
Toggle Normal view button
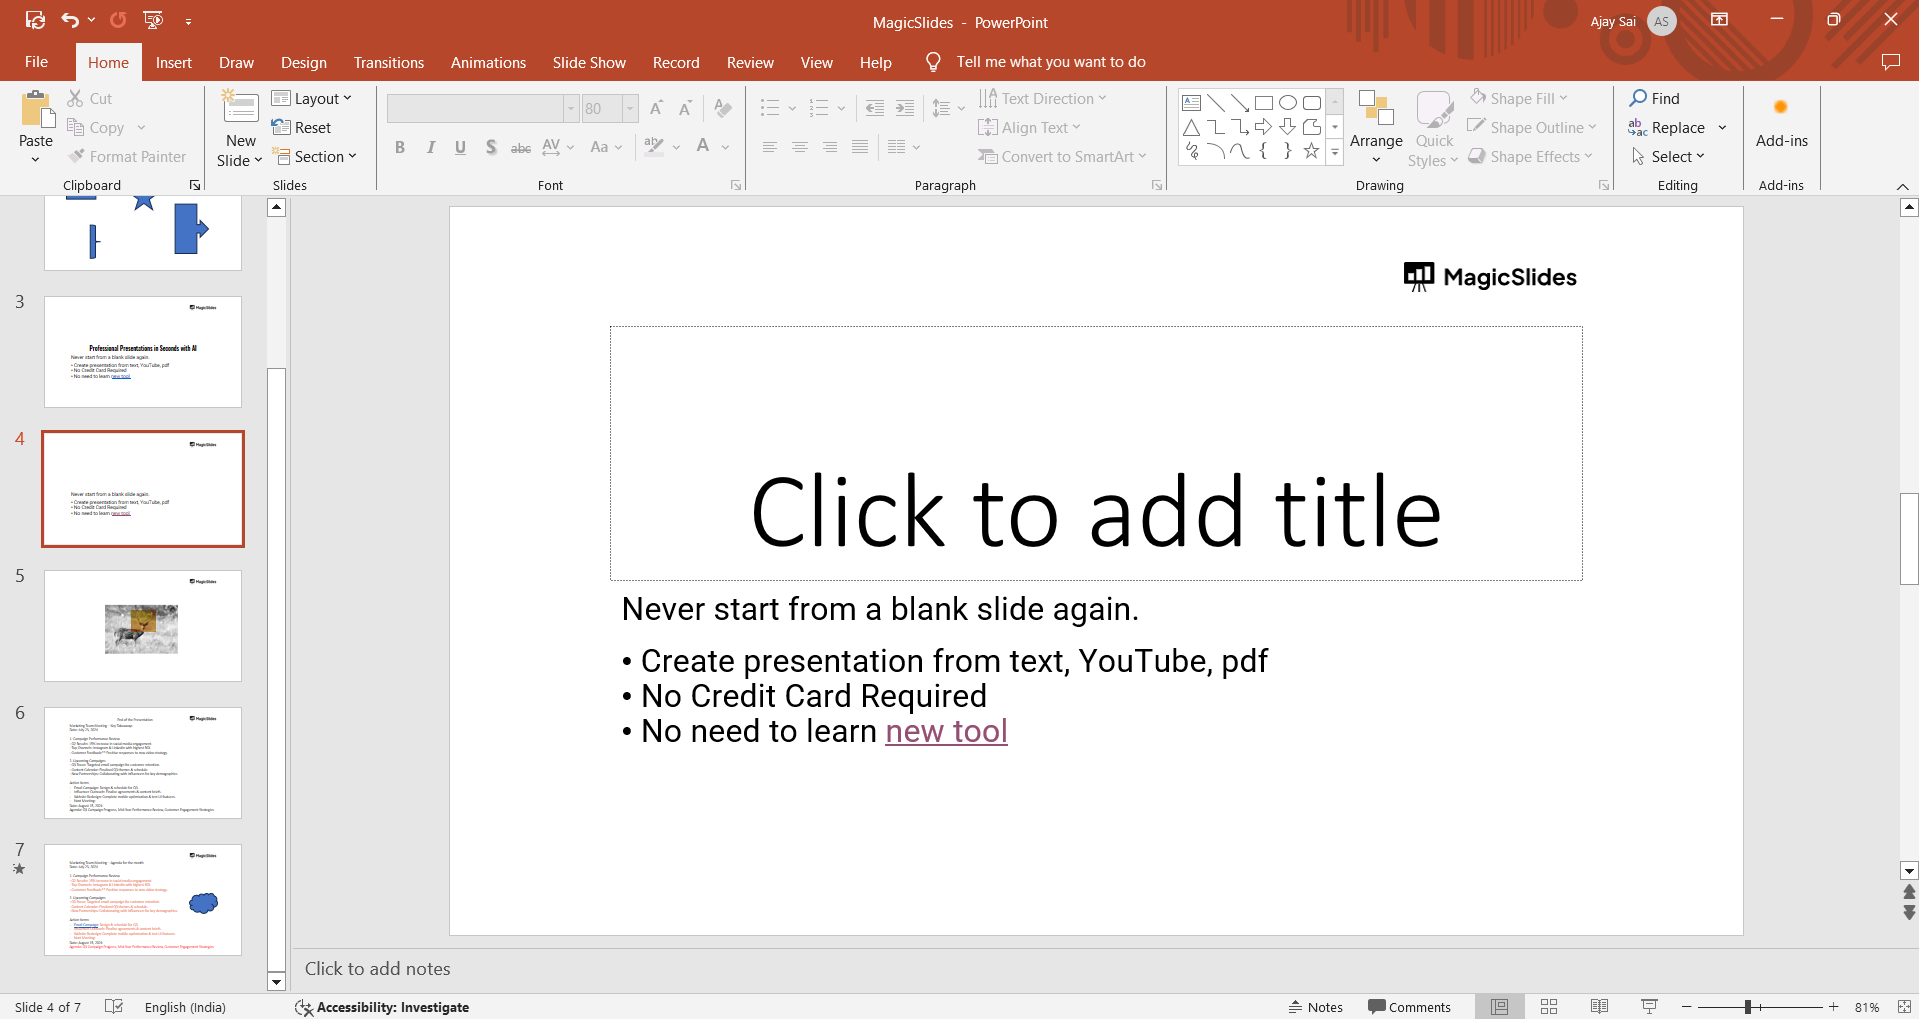(1499, 1007)
